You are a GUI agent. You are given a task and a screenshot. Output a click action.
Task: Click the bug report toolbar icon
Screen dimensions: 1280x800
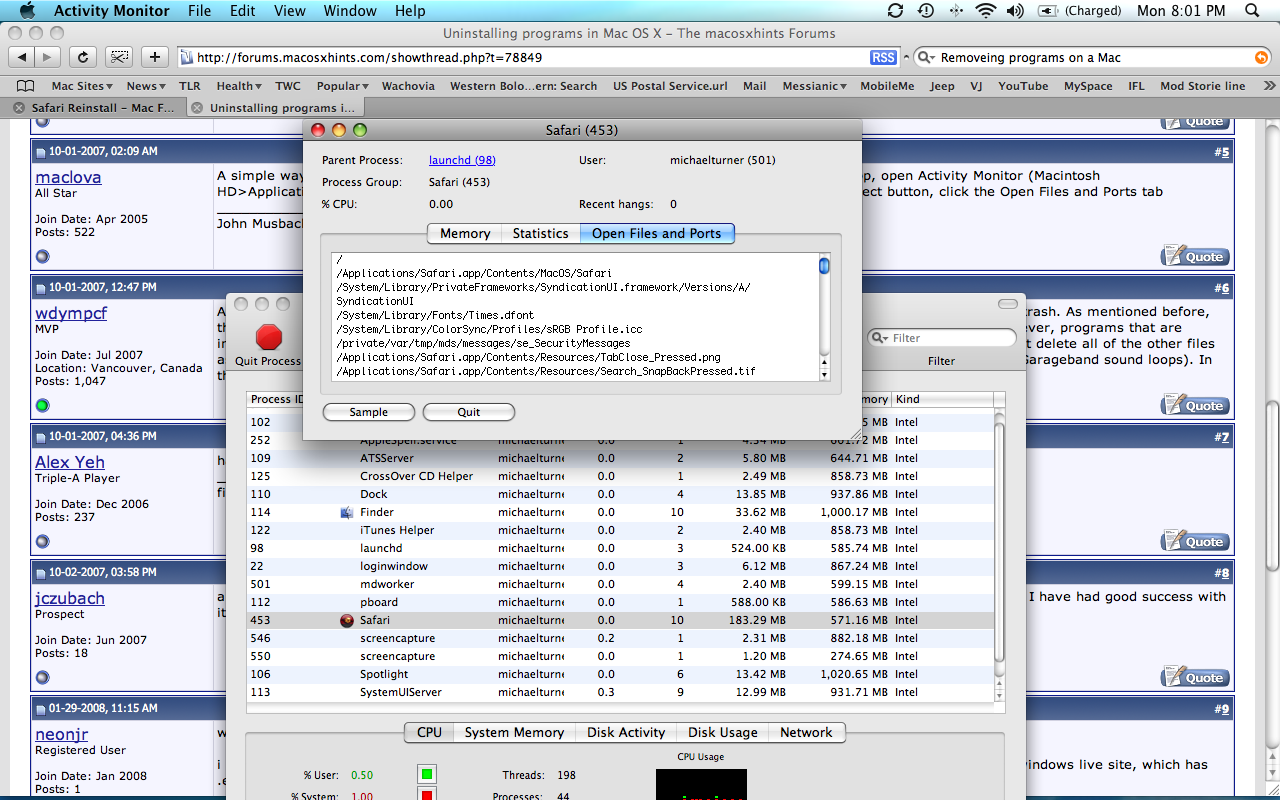(119, 57)
